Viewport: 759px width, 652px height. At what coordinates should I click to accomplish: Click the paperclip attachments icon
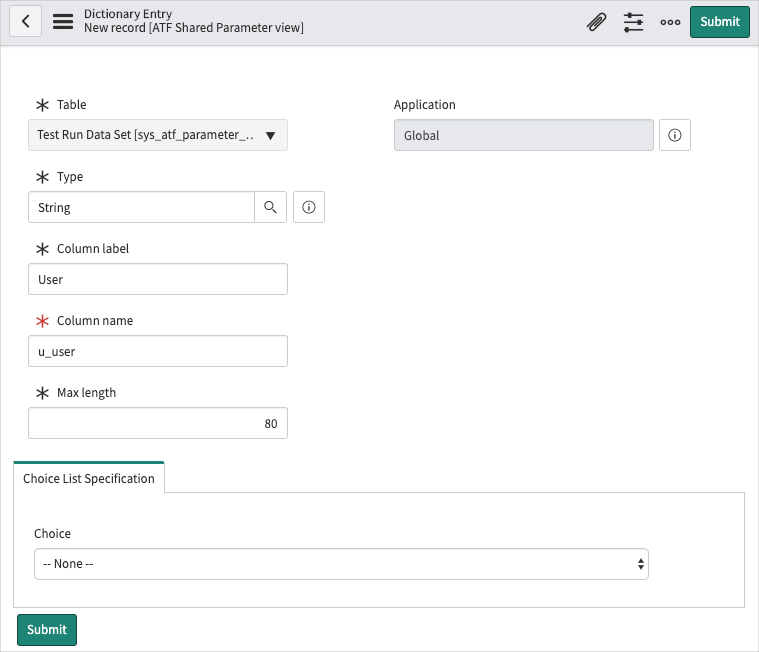tap(596, 22)
